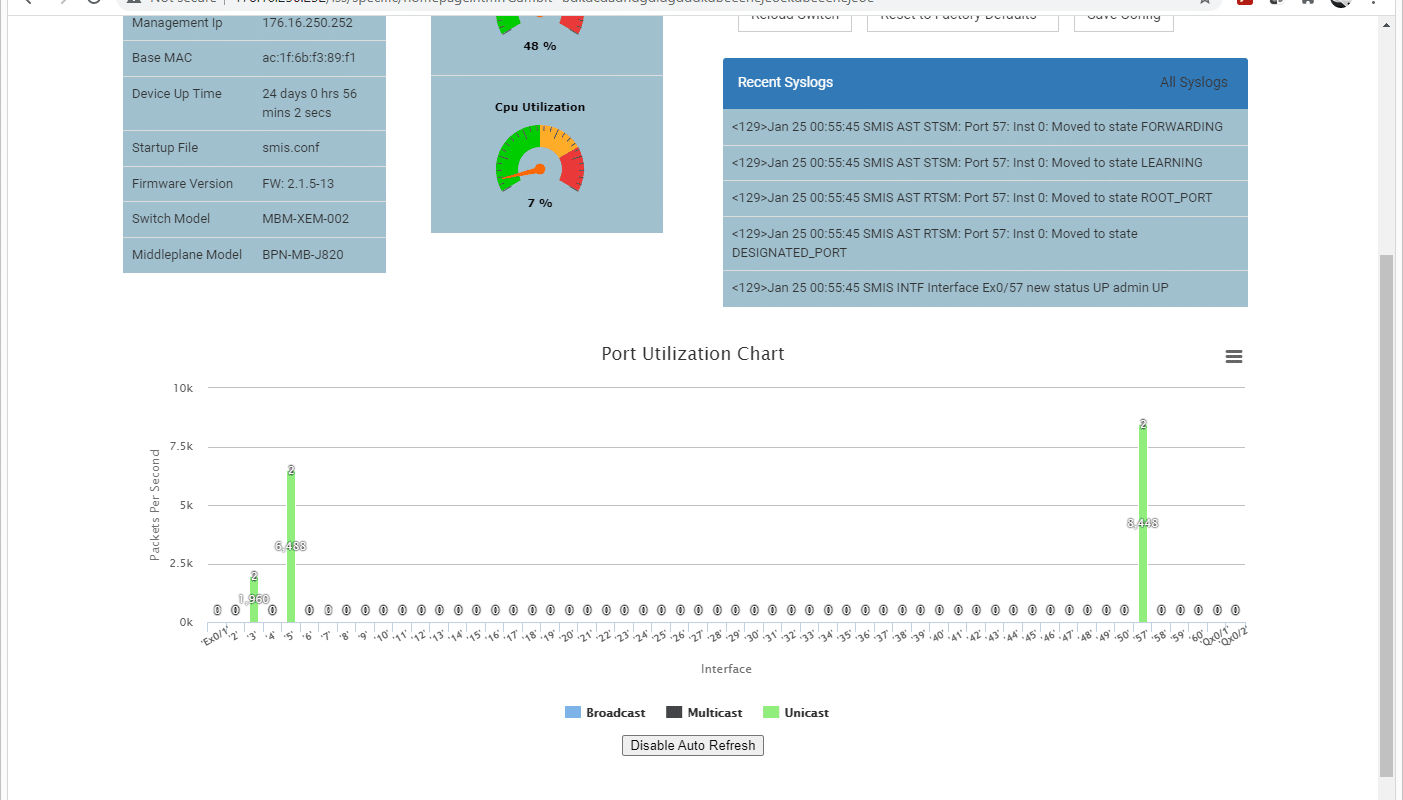Click the Middleplane Model value BPN-MB-J820

coord(303,254)
